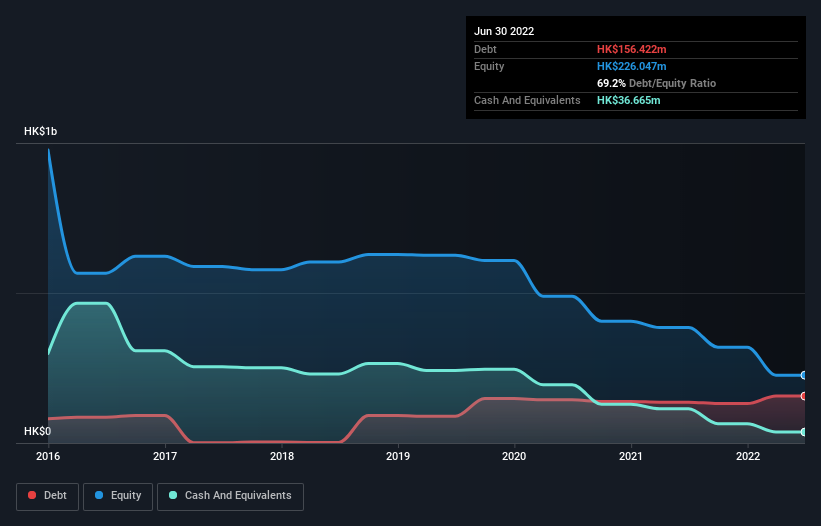The height and width of the screenshot is (526, 821).
Task: Toggle the Cash And Equivalents legend button
Action: pyautogui.click(x=230, y=496)
